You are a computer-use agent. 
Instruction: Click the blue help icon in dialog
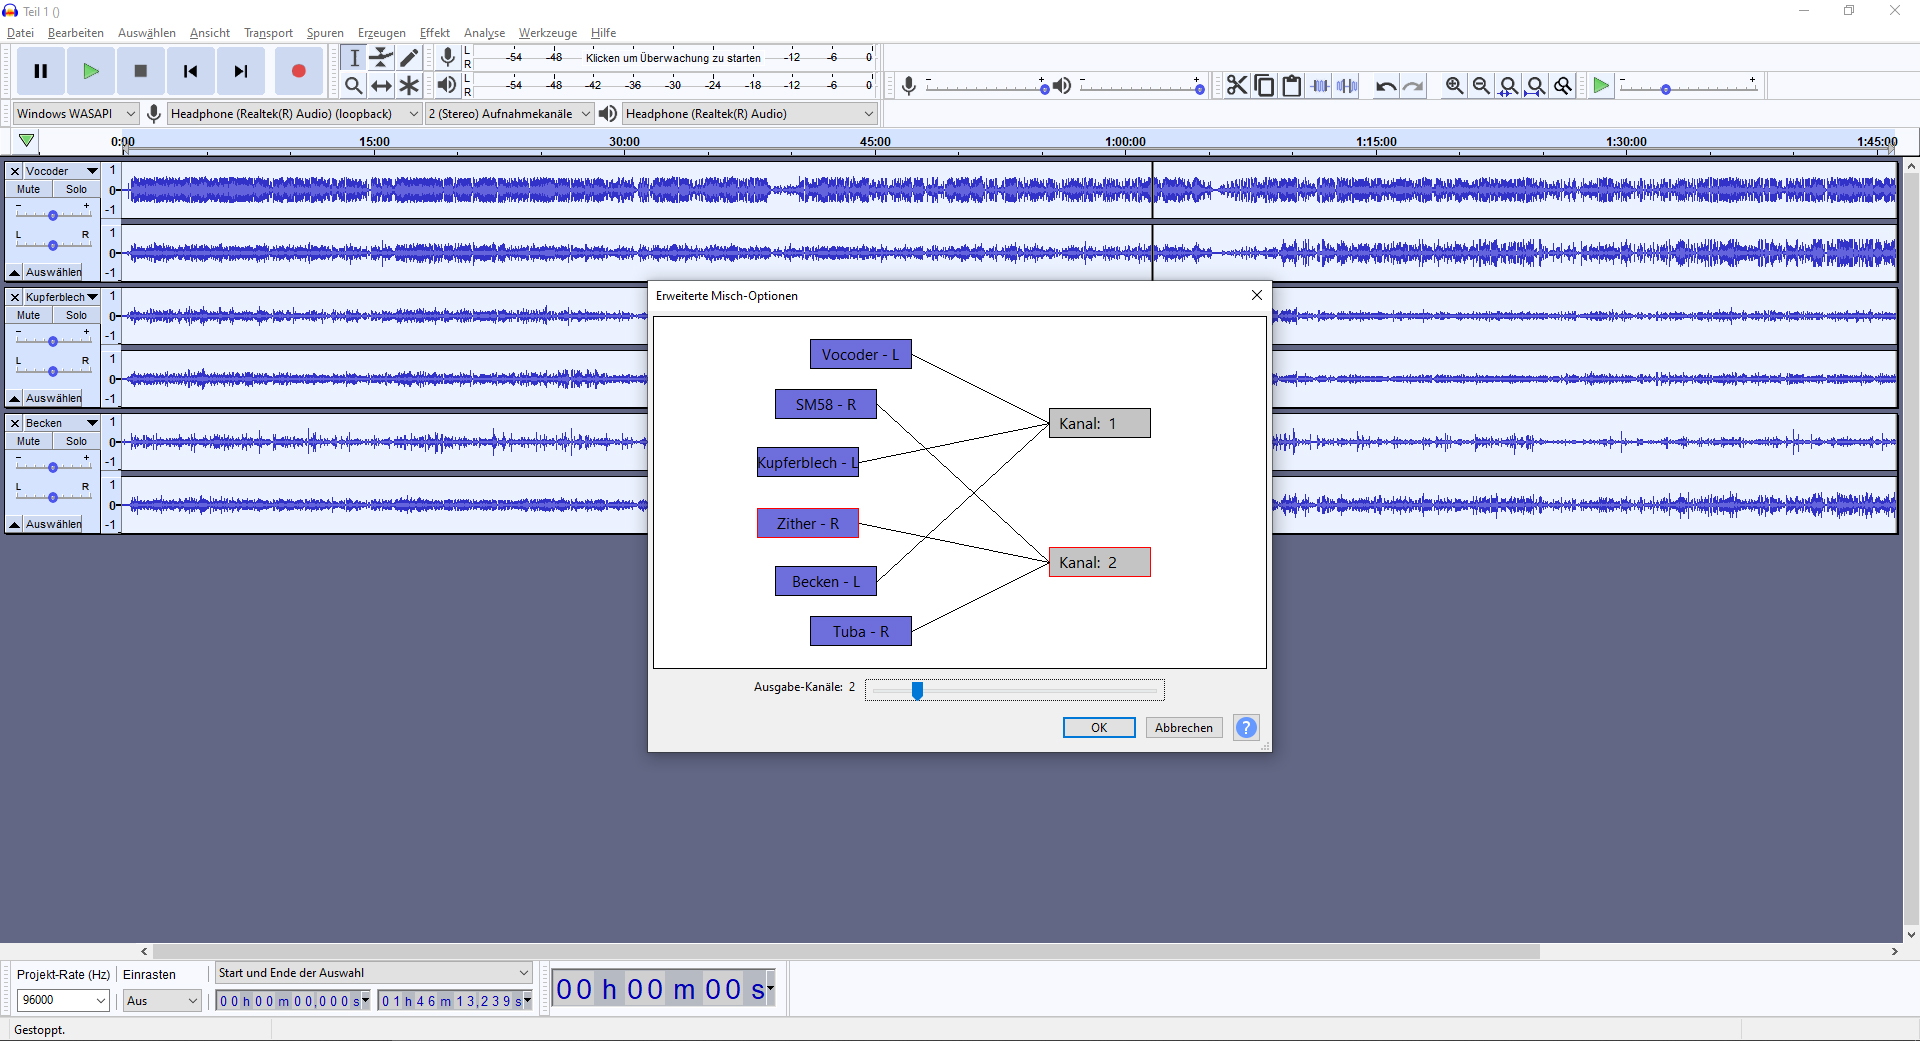pos(1246,728)
